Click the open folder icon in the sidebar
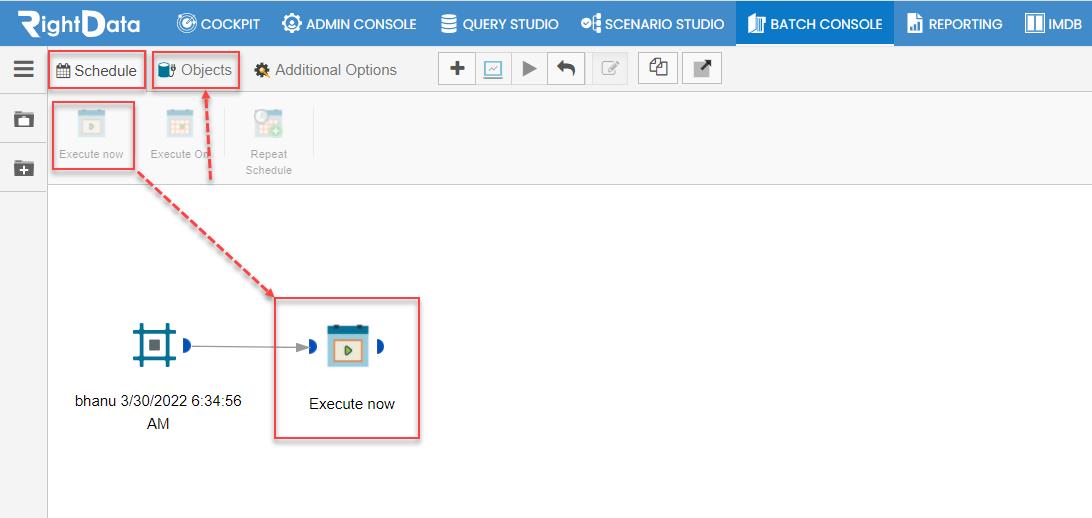1092x518 pixels. (x=24, y=119)
